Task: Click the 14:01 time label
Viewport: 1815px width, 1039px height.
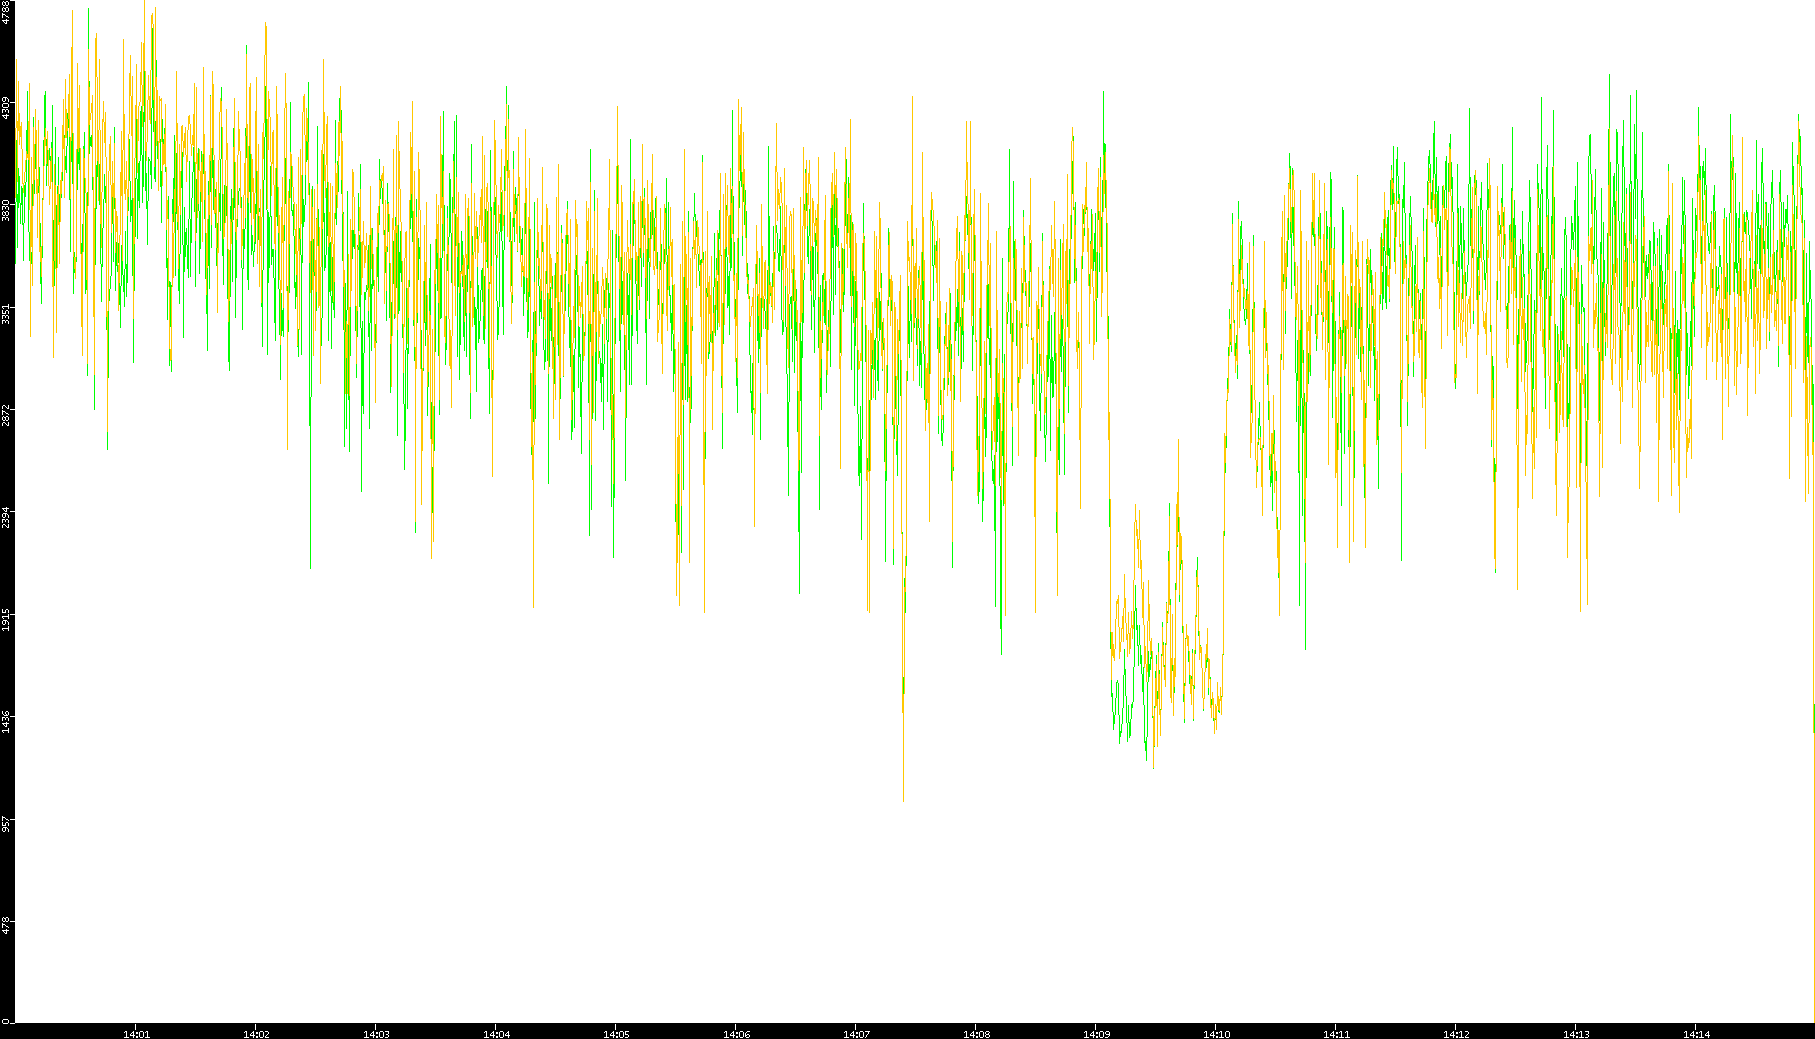Action: point(136,1033)
